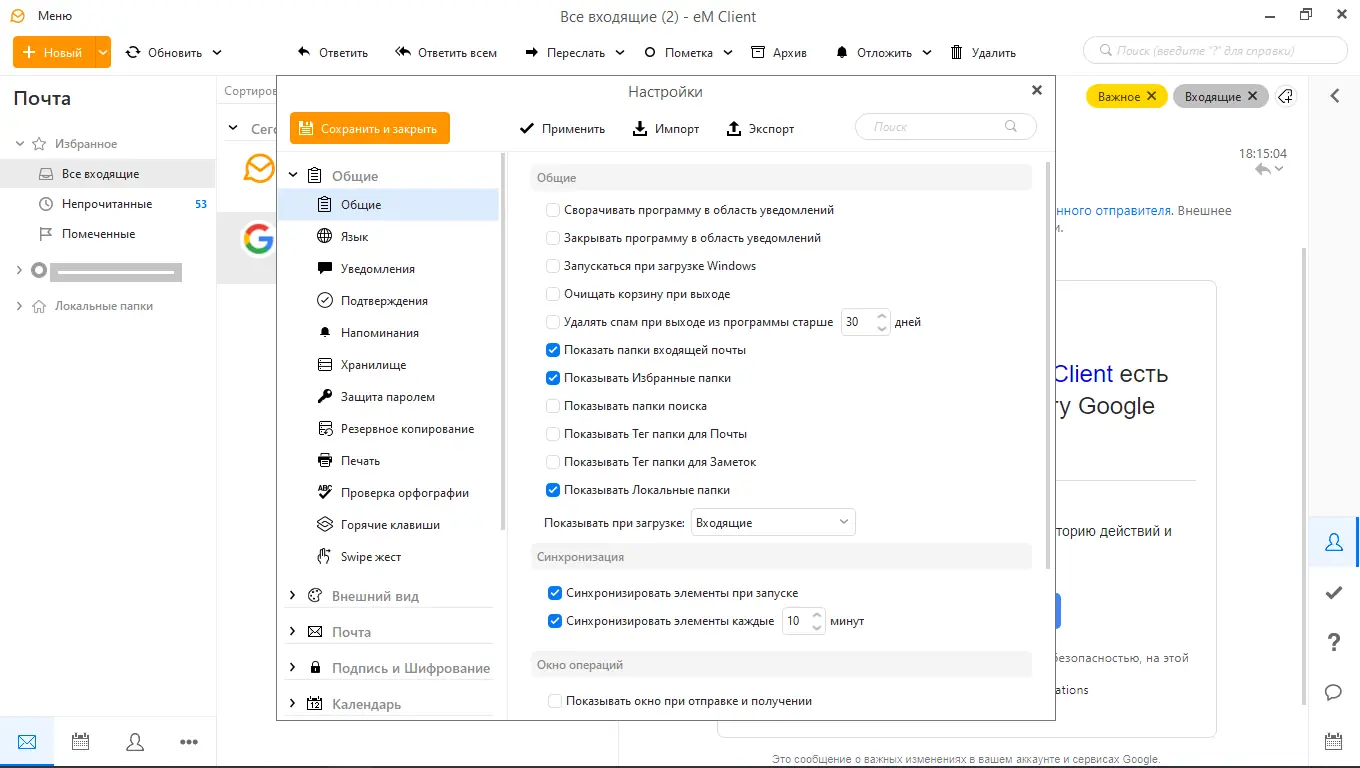Uncheck Показать папки входящей почты

(x=553, y=350)
